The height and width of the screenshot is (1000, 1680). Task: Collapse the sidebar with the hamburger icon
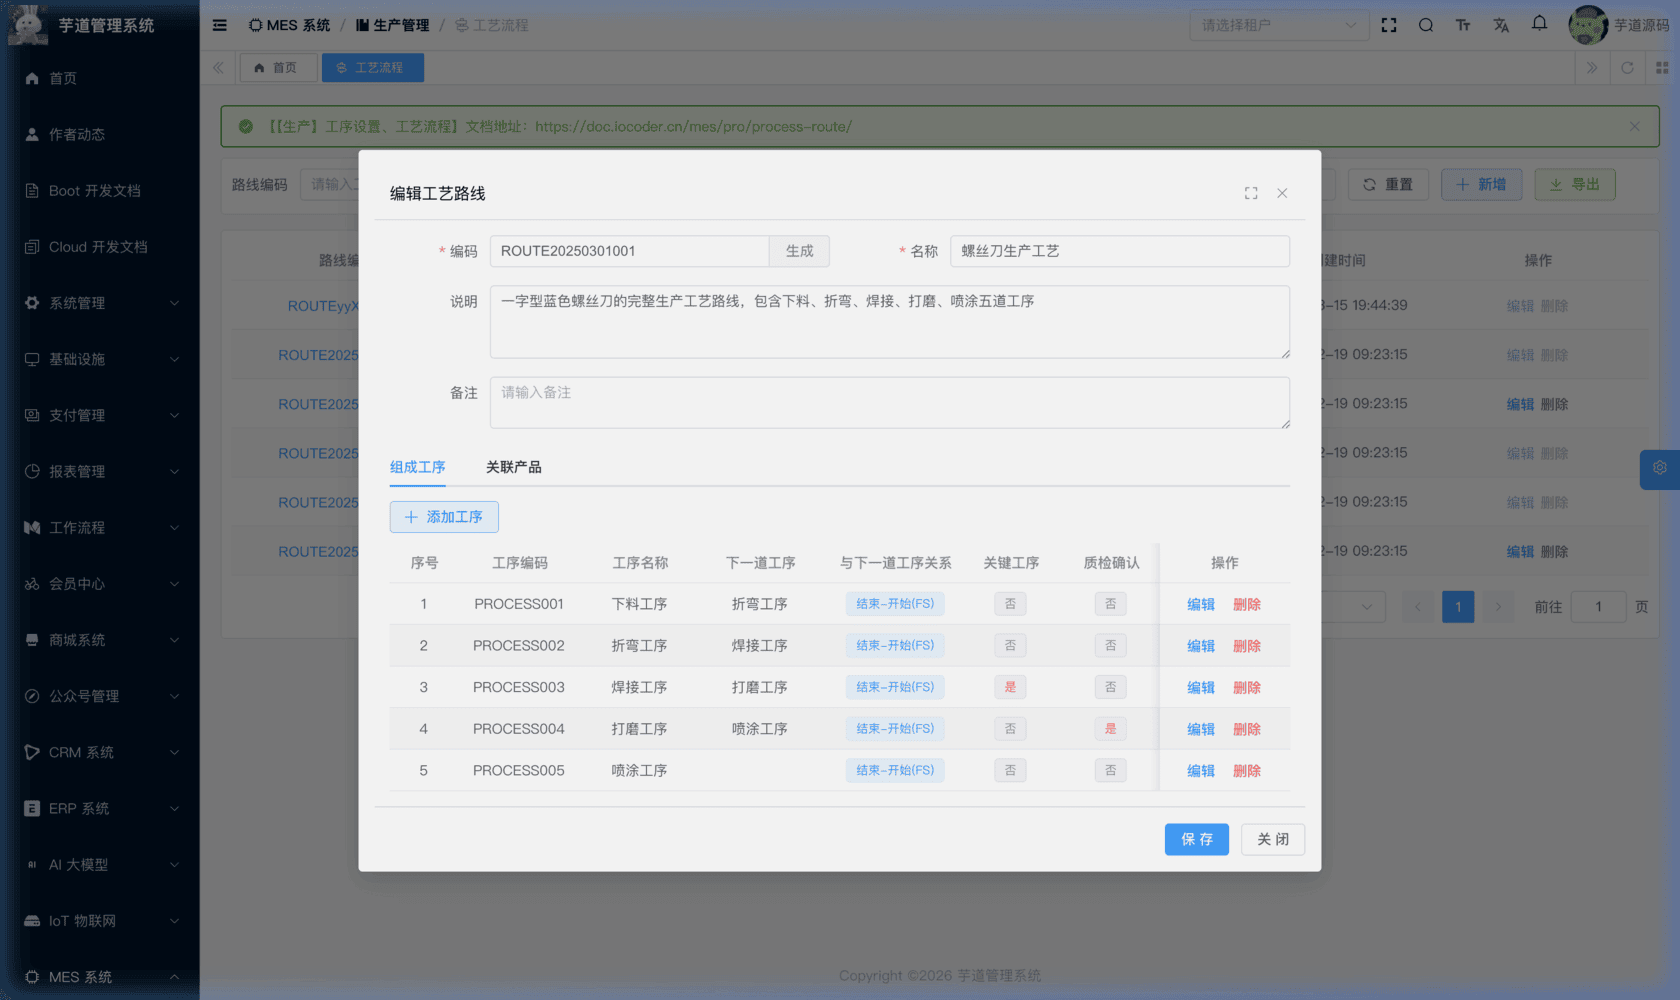point(219,25)
